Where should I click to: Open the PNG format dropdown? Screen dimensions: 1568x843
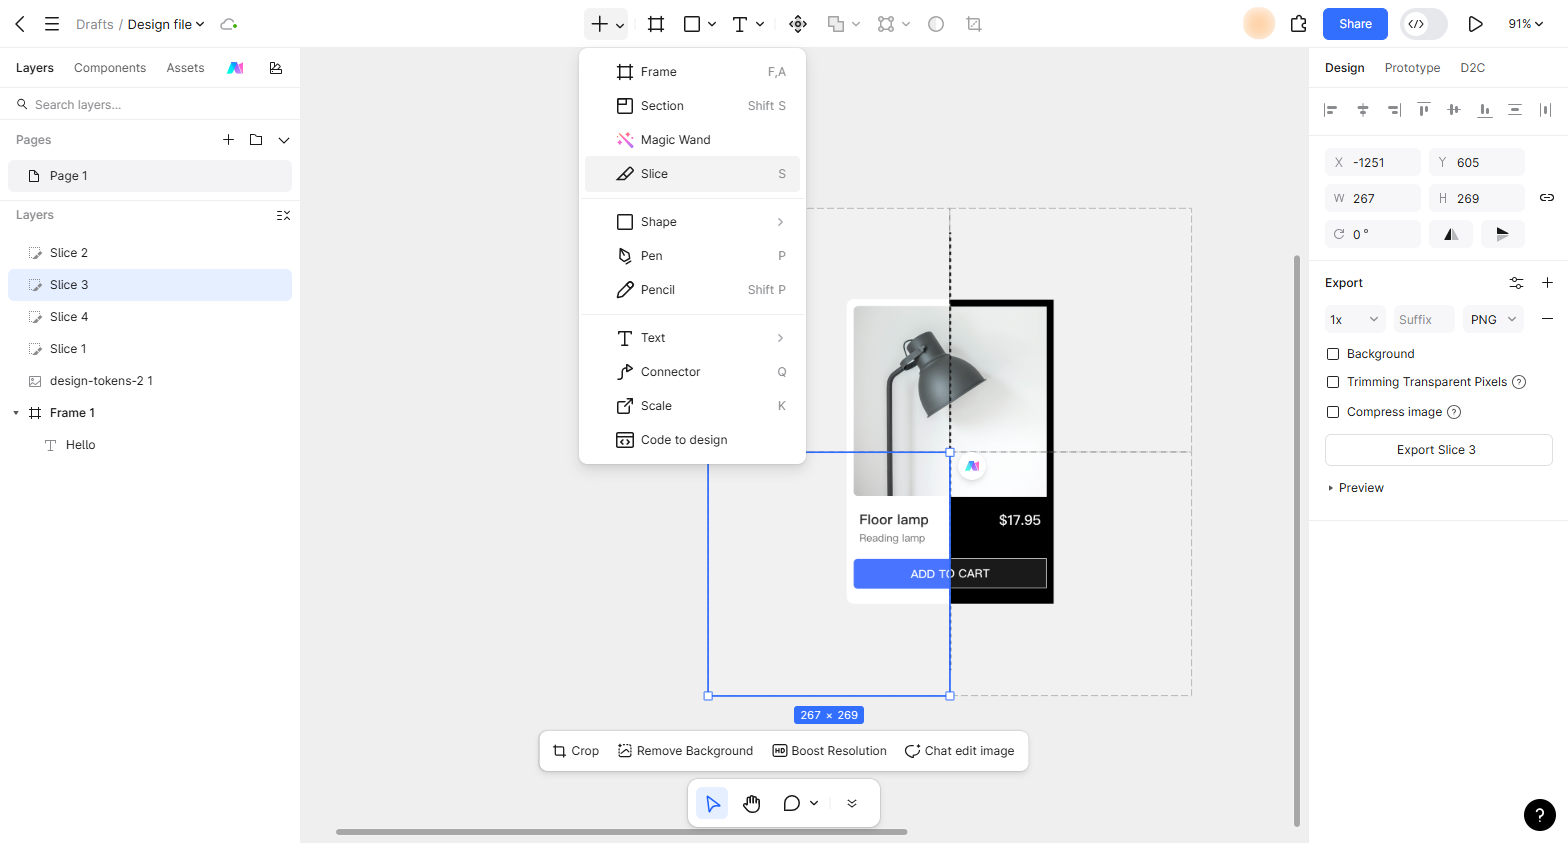pyautogui.click(x=1493, y=319)
